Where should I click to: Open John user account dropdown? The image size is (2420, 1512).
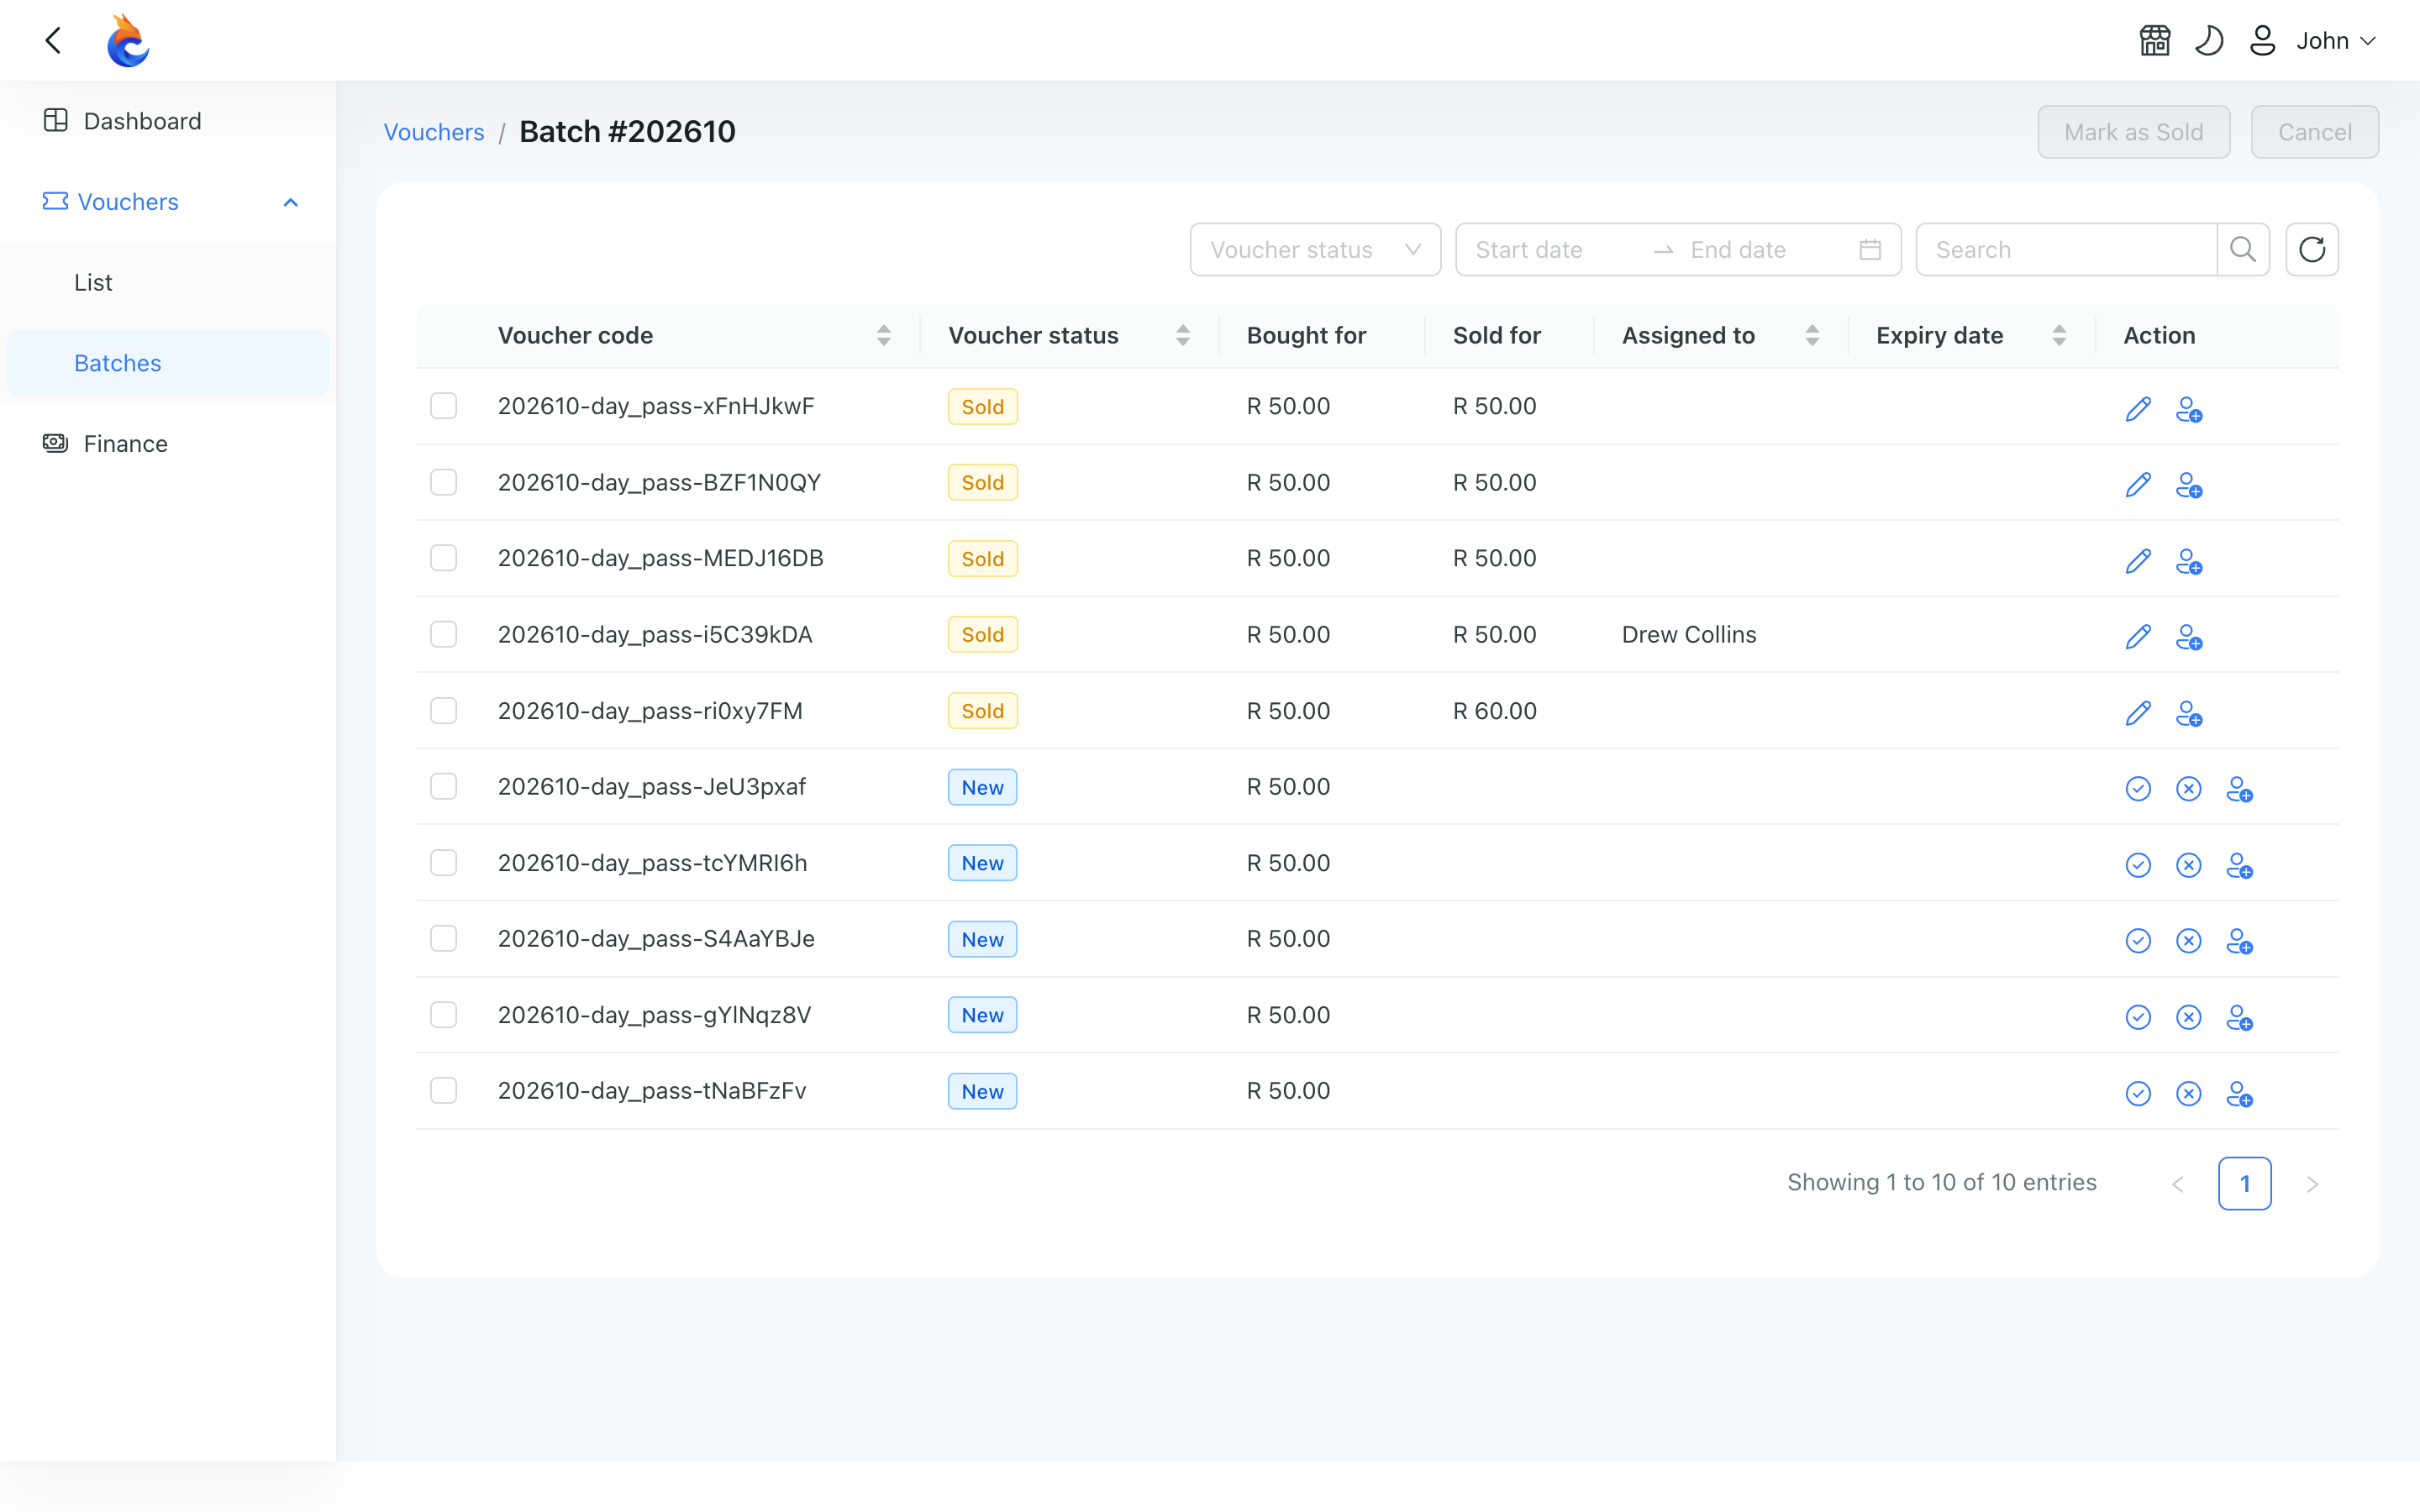2312,41
